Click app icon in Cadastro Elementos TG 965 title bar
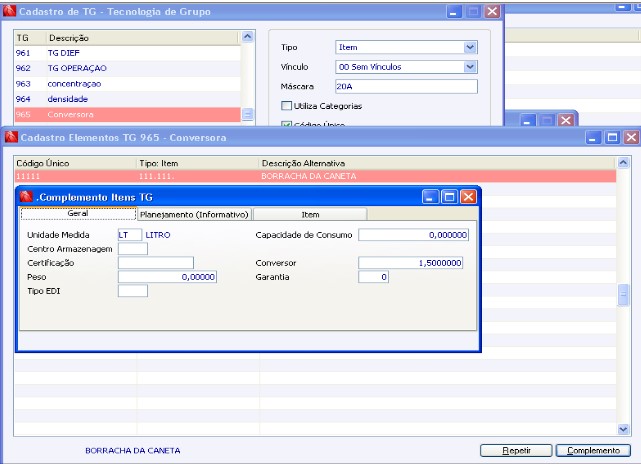 [x=11, y=137]
